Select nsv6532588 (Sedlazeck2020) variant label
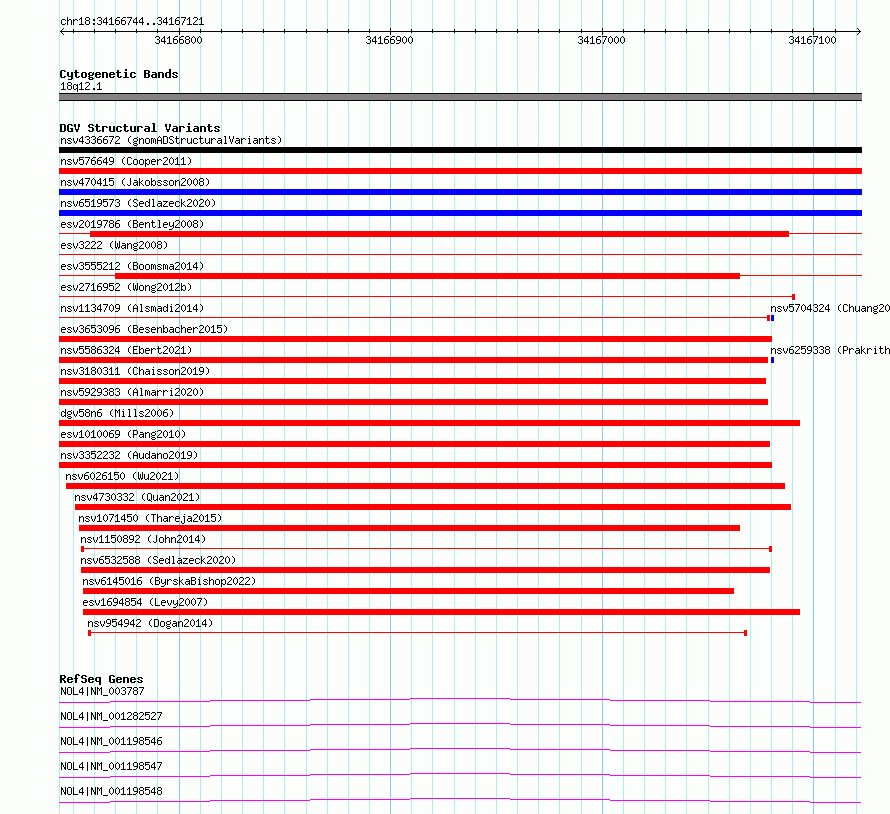Image resolution: width=890 pixels, height=814 pixels. (x=158, y=560)
